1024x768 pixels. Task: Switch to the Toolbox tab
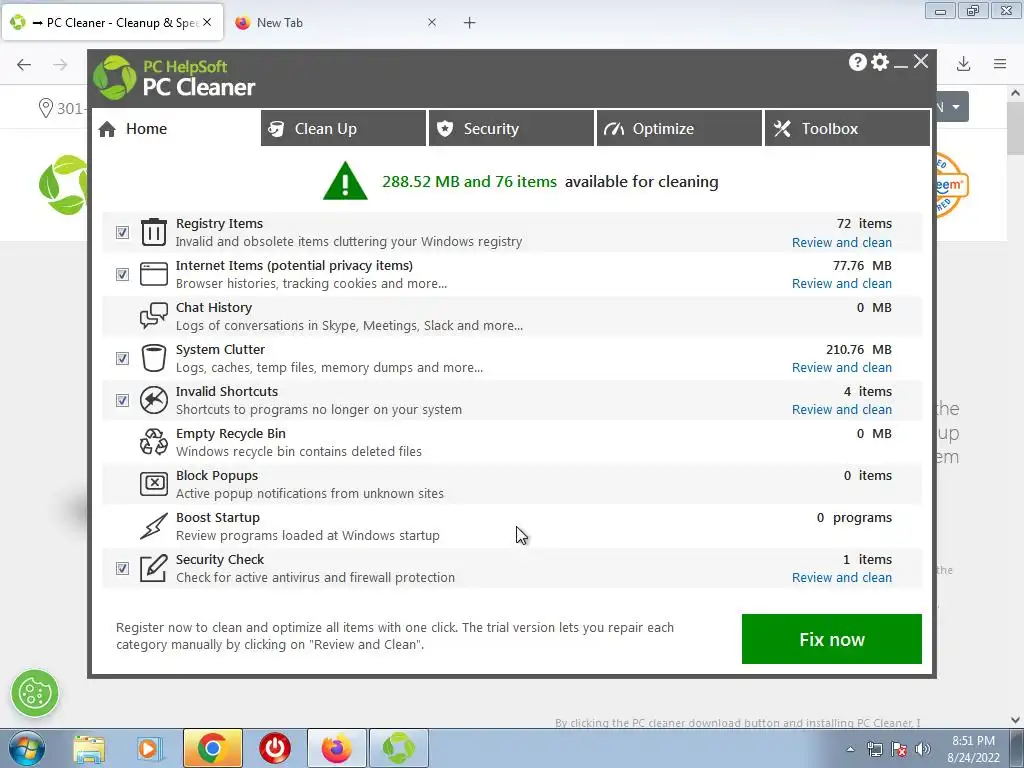pyautogui.click(x=848, y=129)
